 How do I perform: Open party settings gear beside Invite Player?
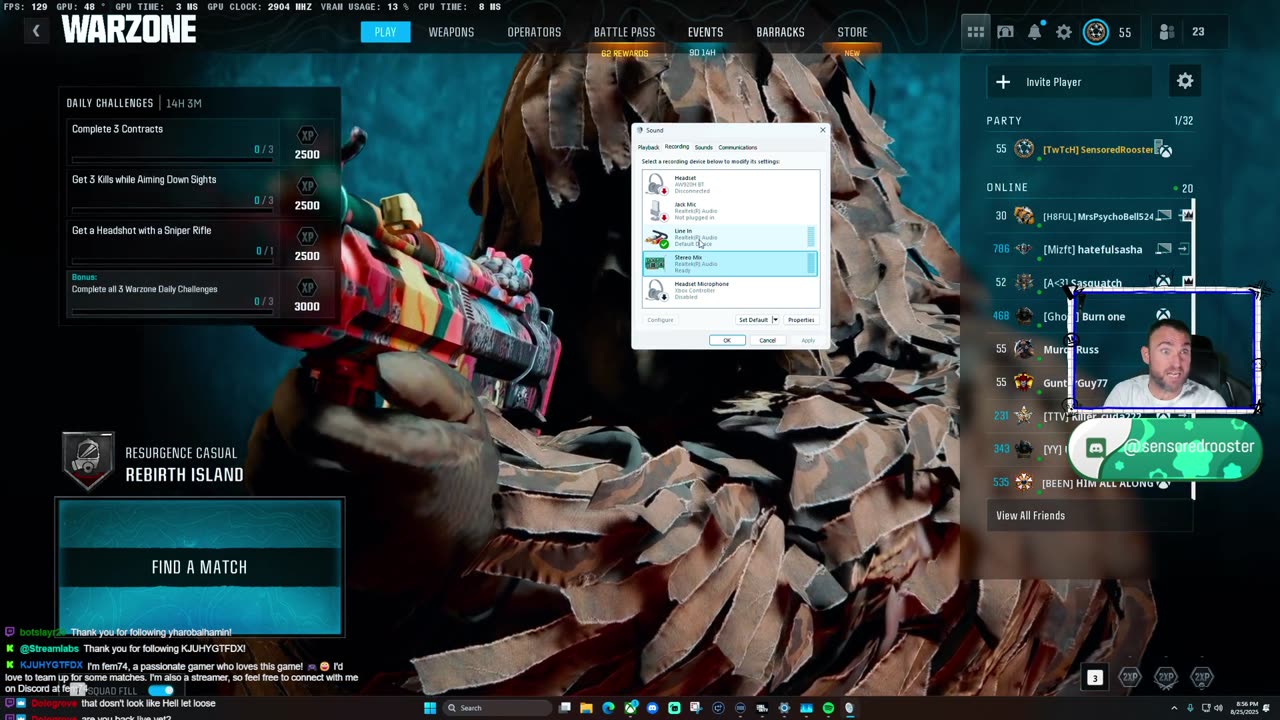[1185, 81]
